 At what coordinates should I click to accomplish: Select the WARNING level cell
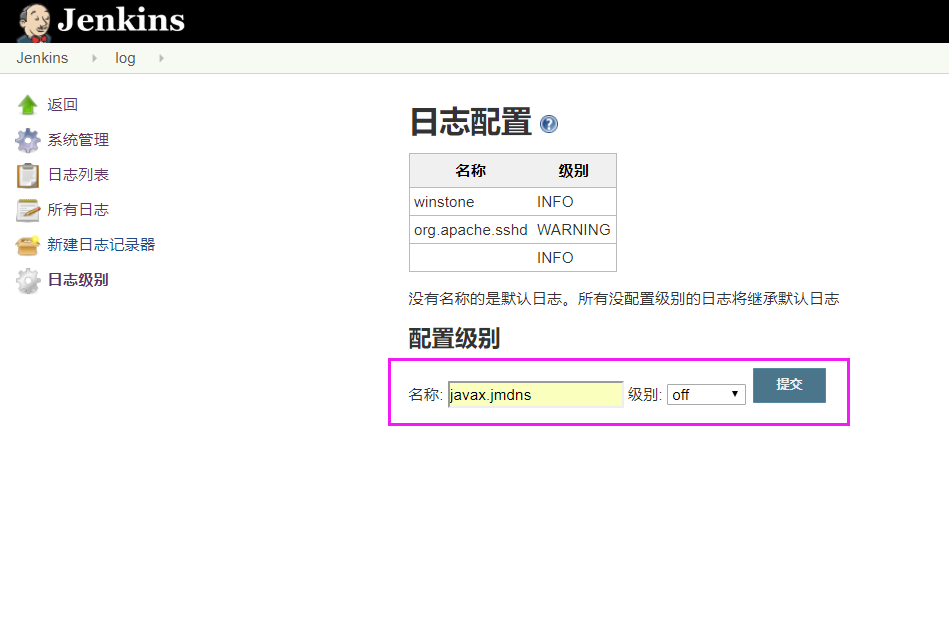pos(574,230)
